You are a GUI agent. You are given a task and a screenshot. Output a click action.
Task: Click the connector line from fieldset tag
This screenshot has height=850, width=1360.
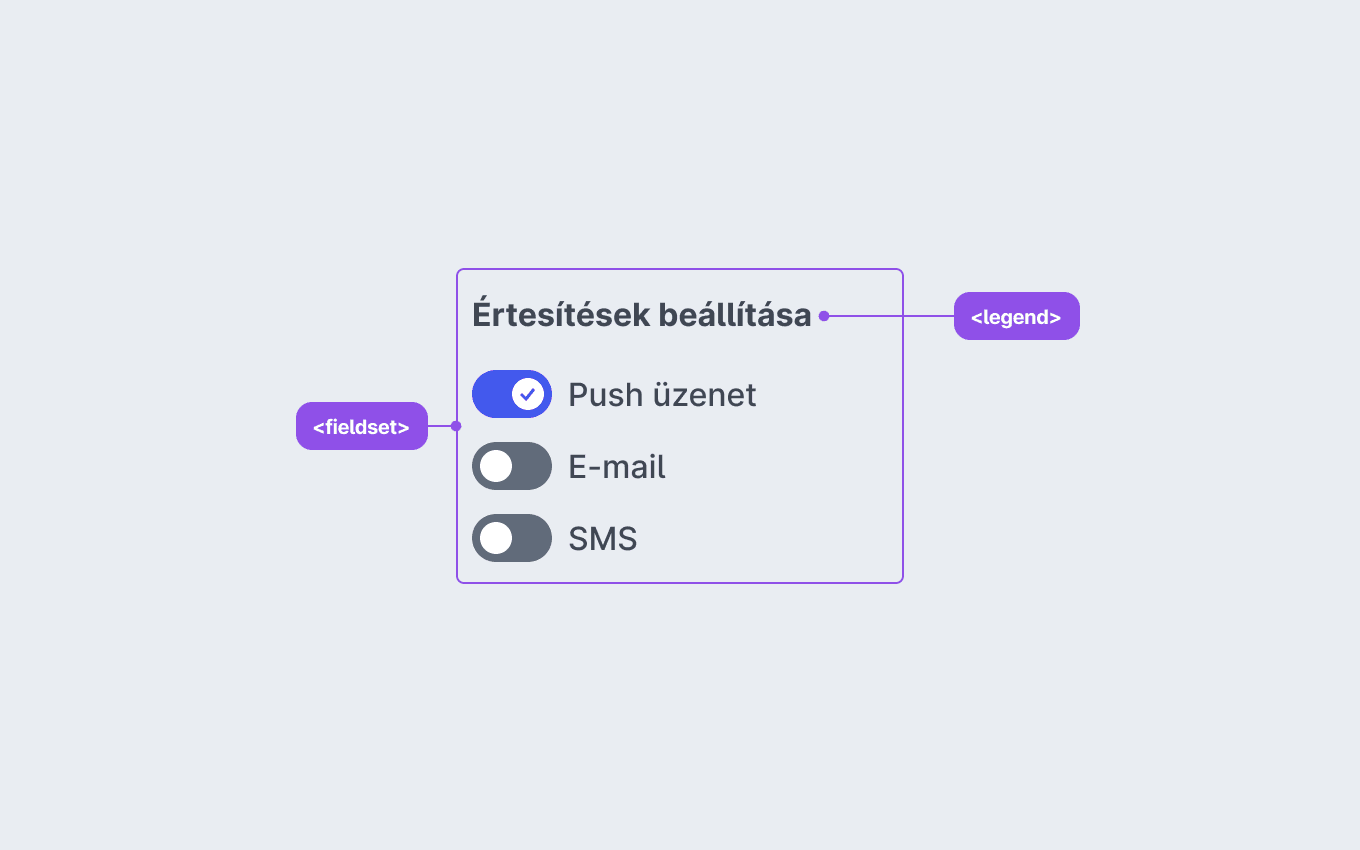[440, 426]
